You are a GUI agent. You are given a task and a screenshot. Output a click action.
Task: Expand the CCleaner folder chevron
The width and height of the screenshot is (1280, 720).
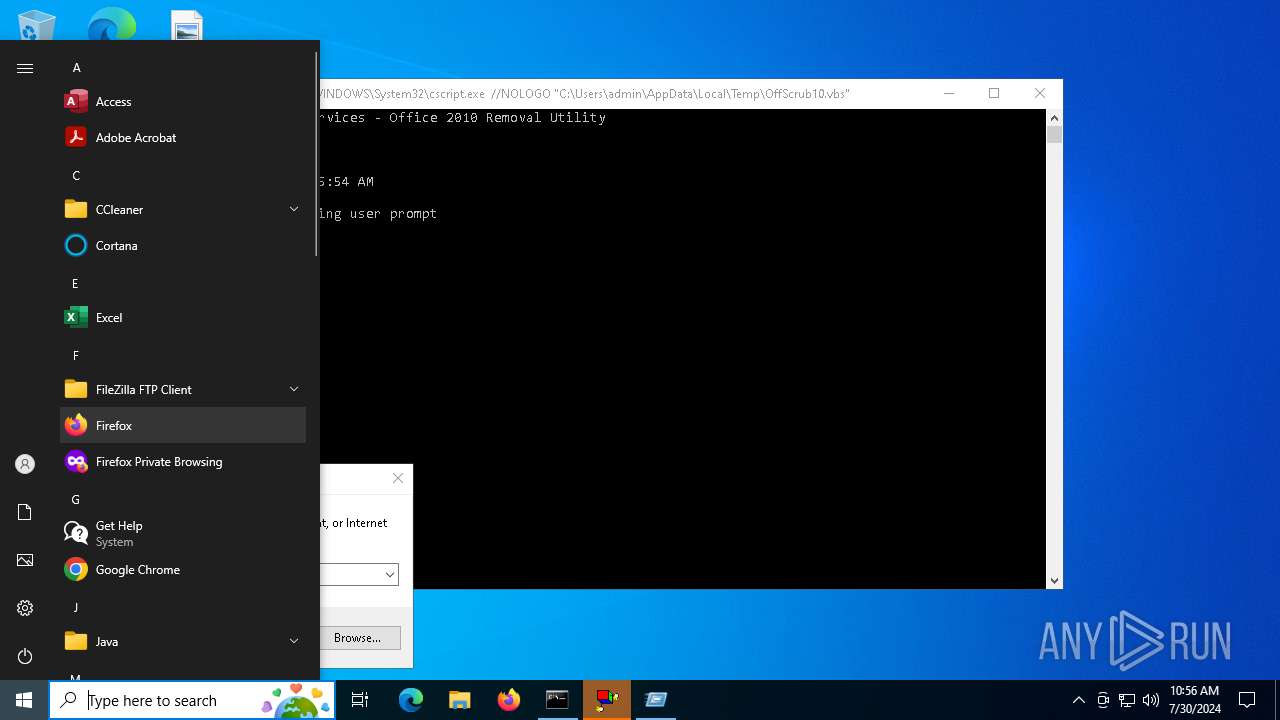coord(294,209)
